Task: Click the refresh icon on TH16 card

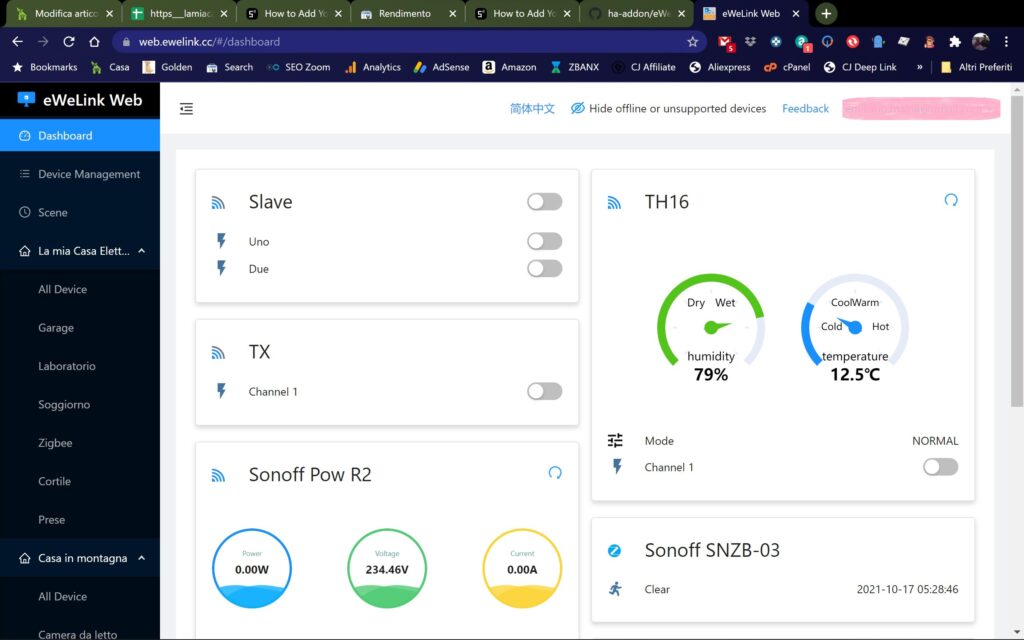Action: pos(951,200)
